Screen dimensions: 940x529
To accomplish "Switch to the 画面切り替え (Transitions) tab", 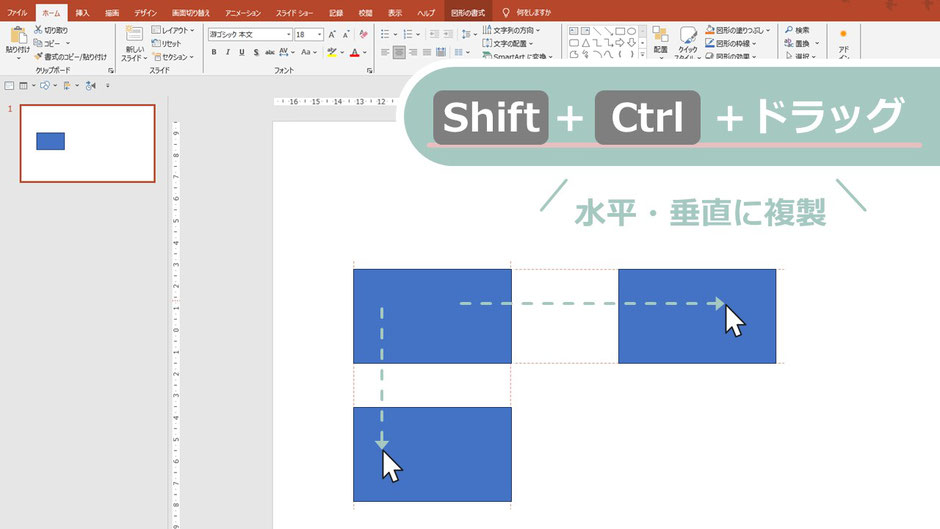I will [x=191, y=13].
